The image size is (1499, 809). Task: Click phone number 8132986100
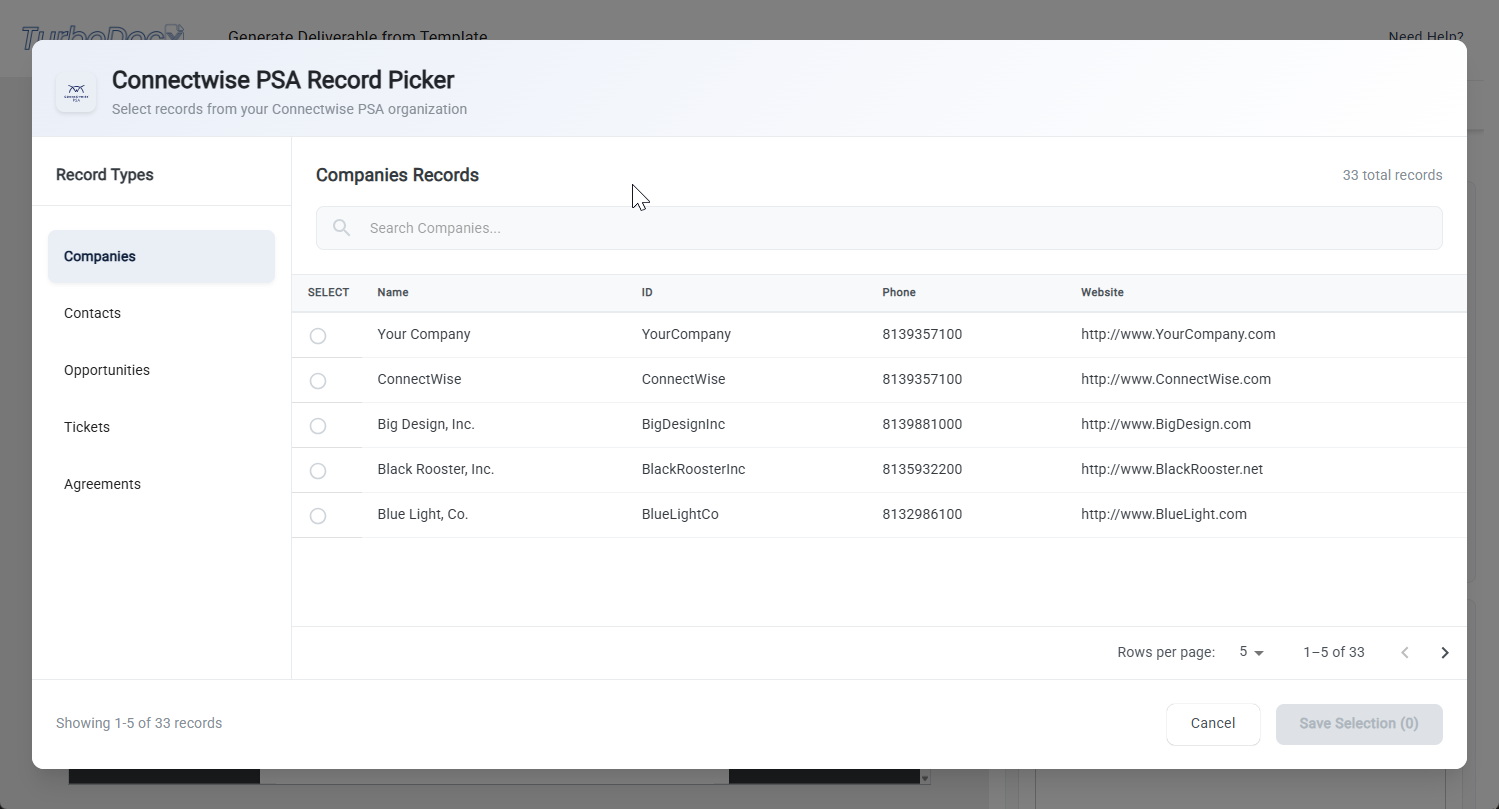click(922, 514)
